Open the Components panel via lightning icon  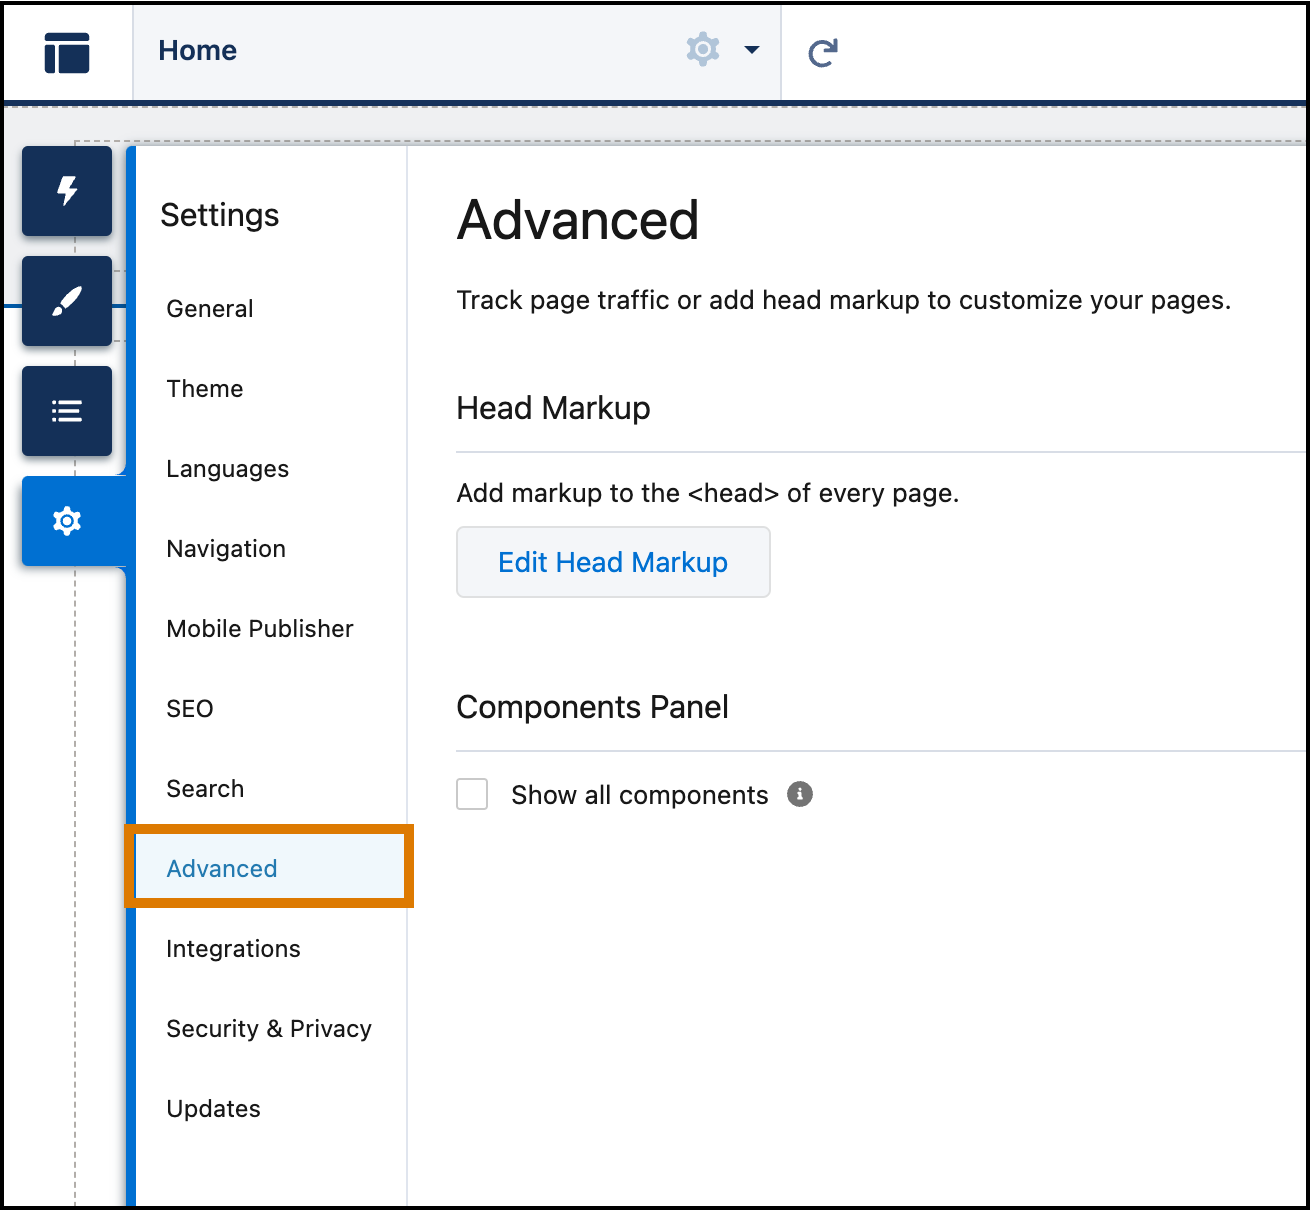click(66, 191)
